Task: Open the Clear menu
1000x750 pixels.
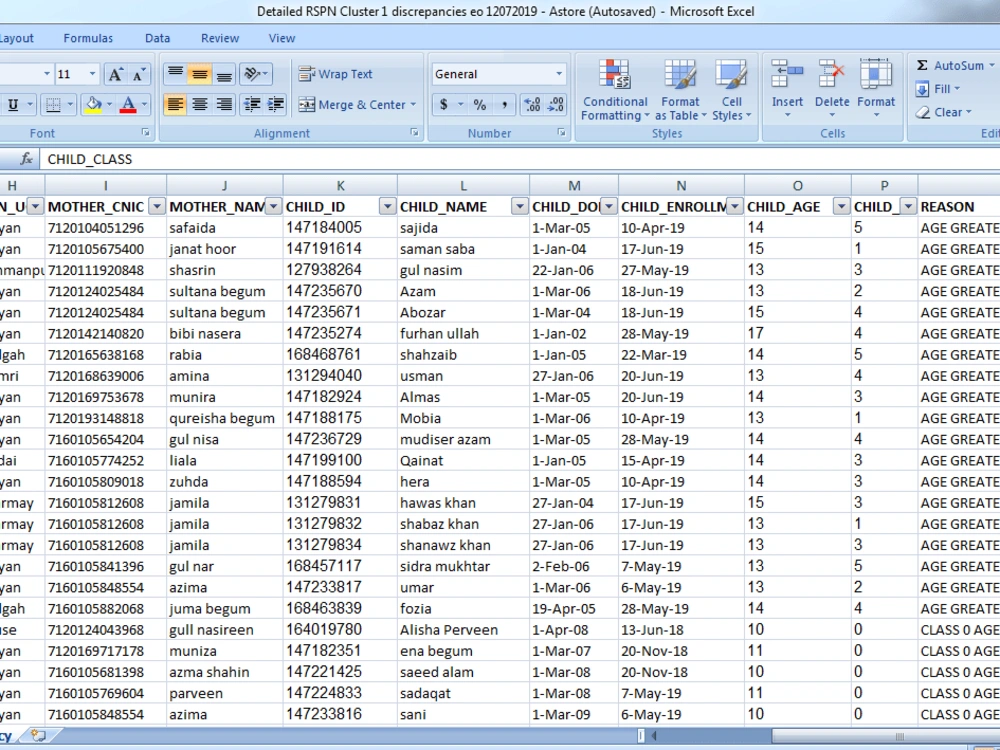Action: click(944, 112)
